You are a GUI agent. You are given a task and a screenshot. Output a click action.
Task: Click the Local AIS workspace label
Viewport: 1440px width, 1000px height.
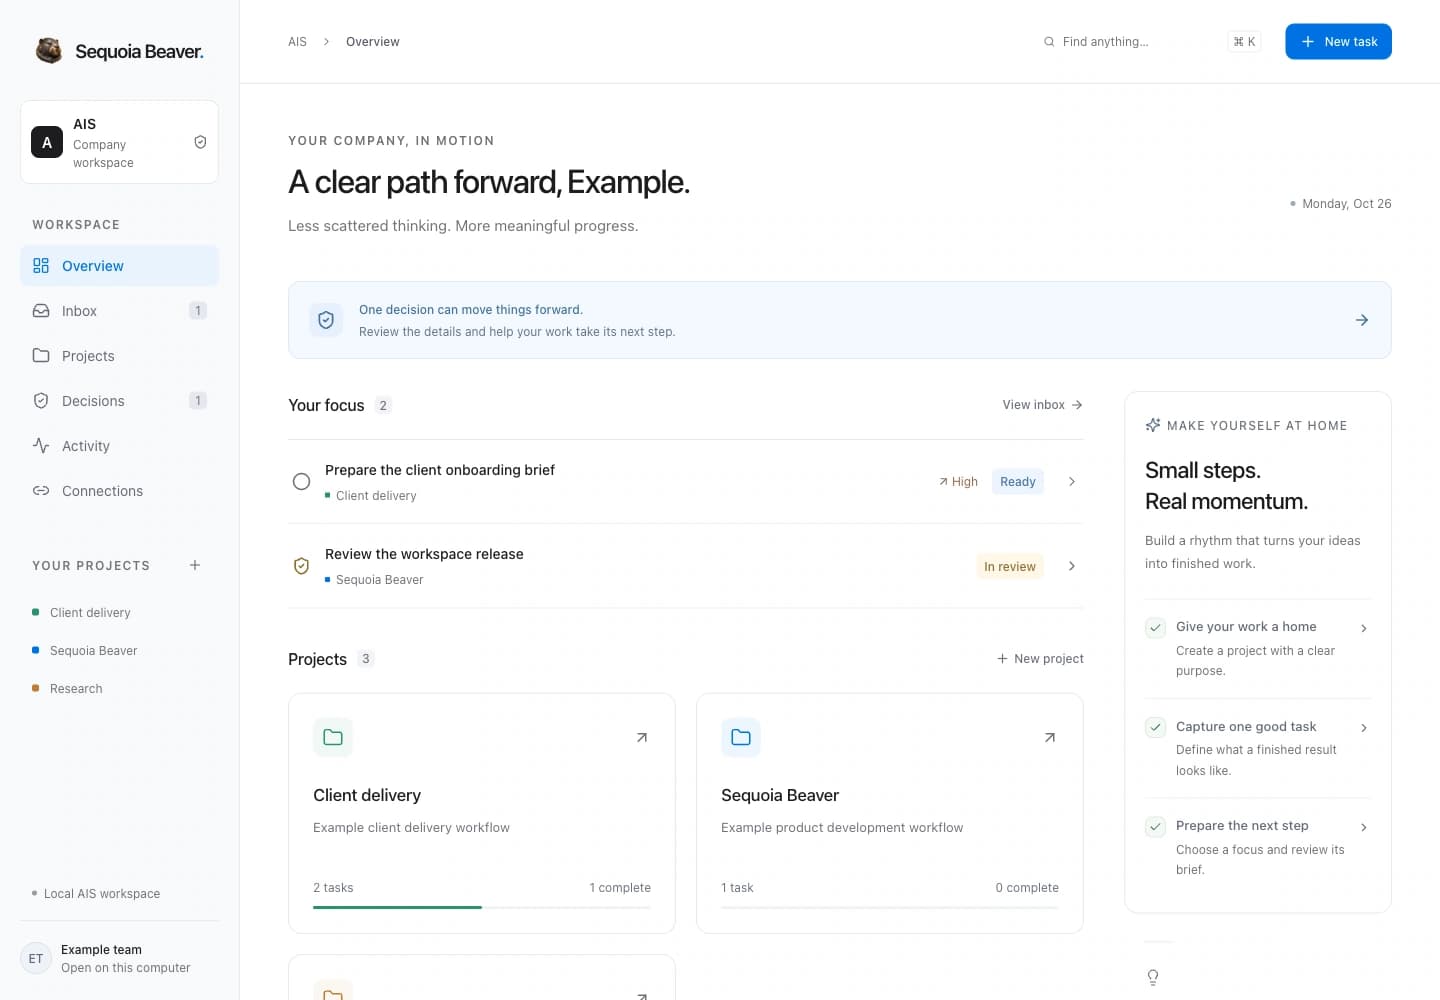(x=96, y=894)
